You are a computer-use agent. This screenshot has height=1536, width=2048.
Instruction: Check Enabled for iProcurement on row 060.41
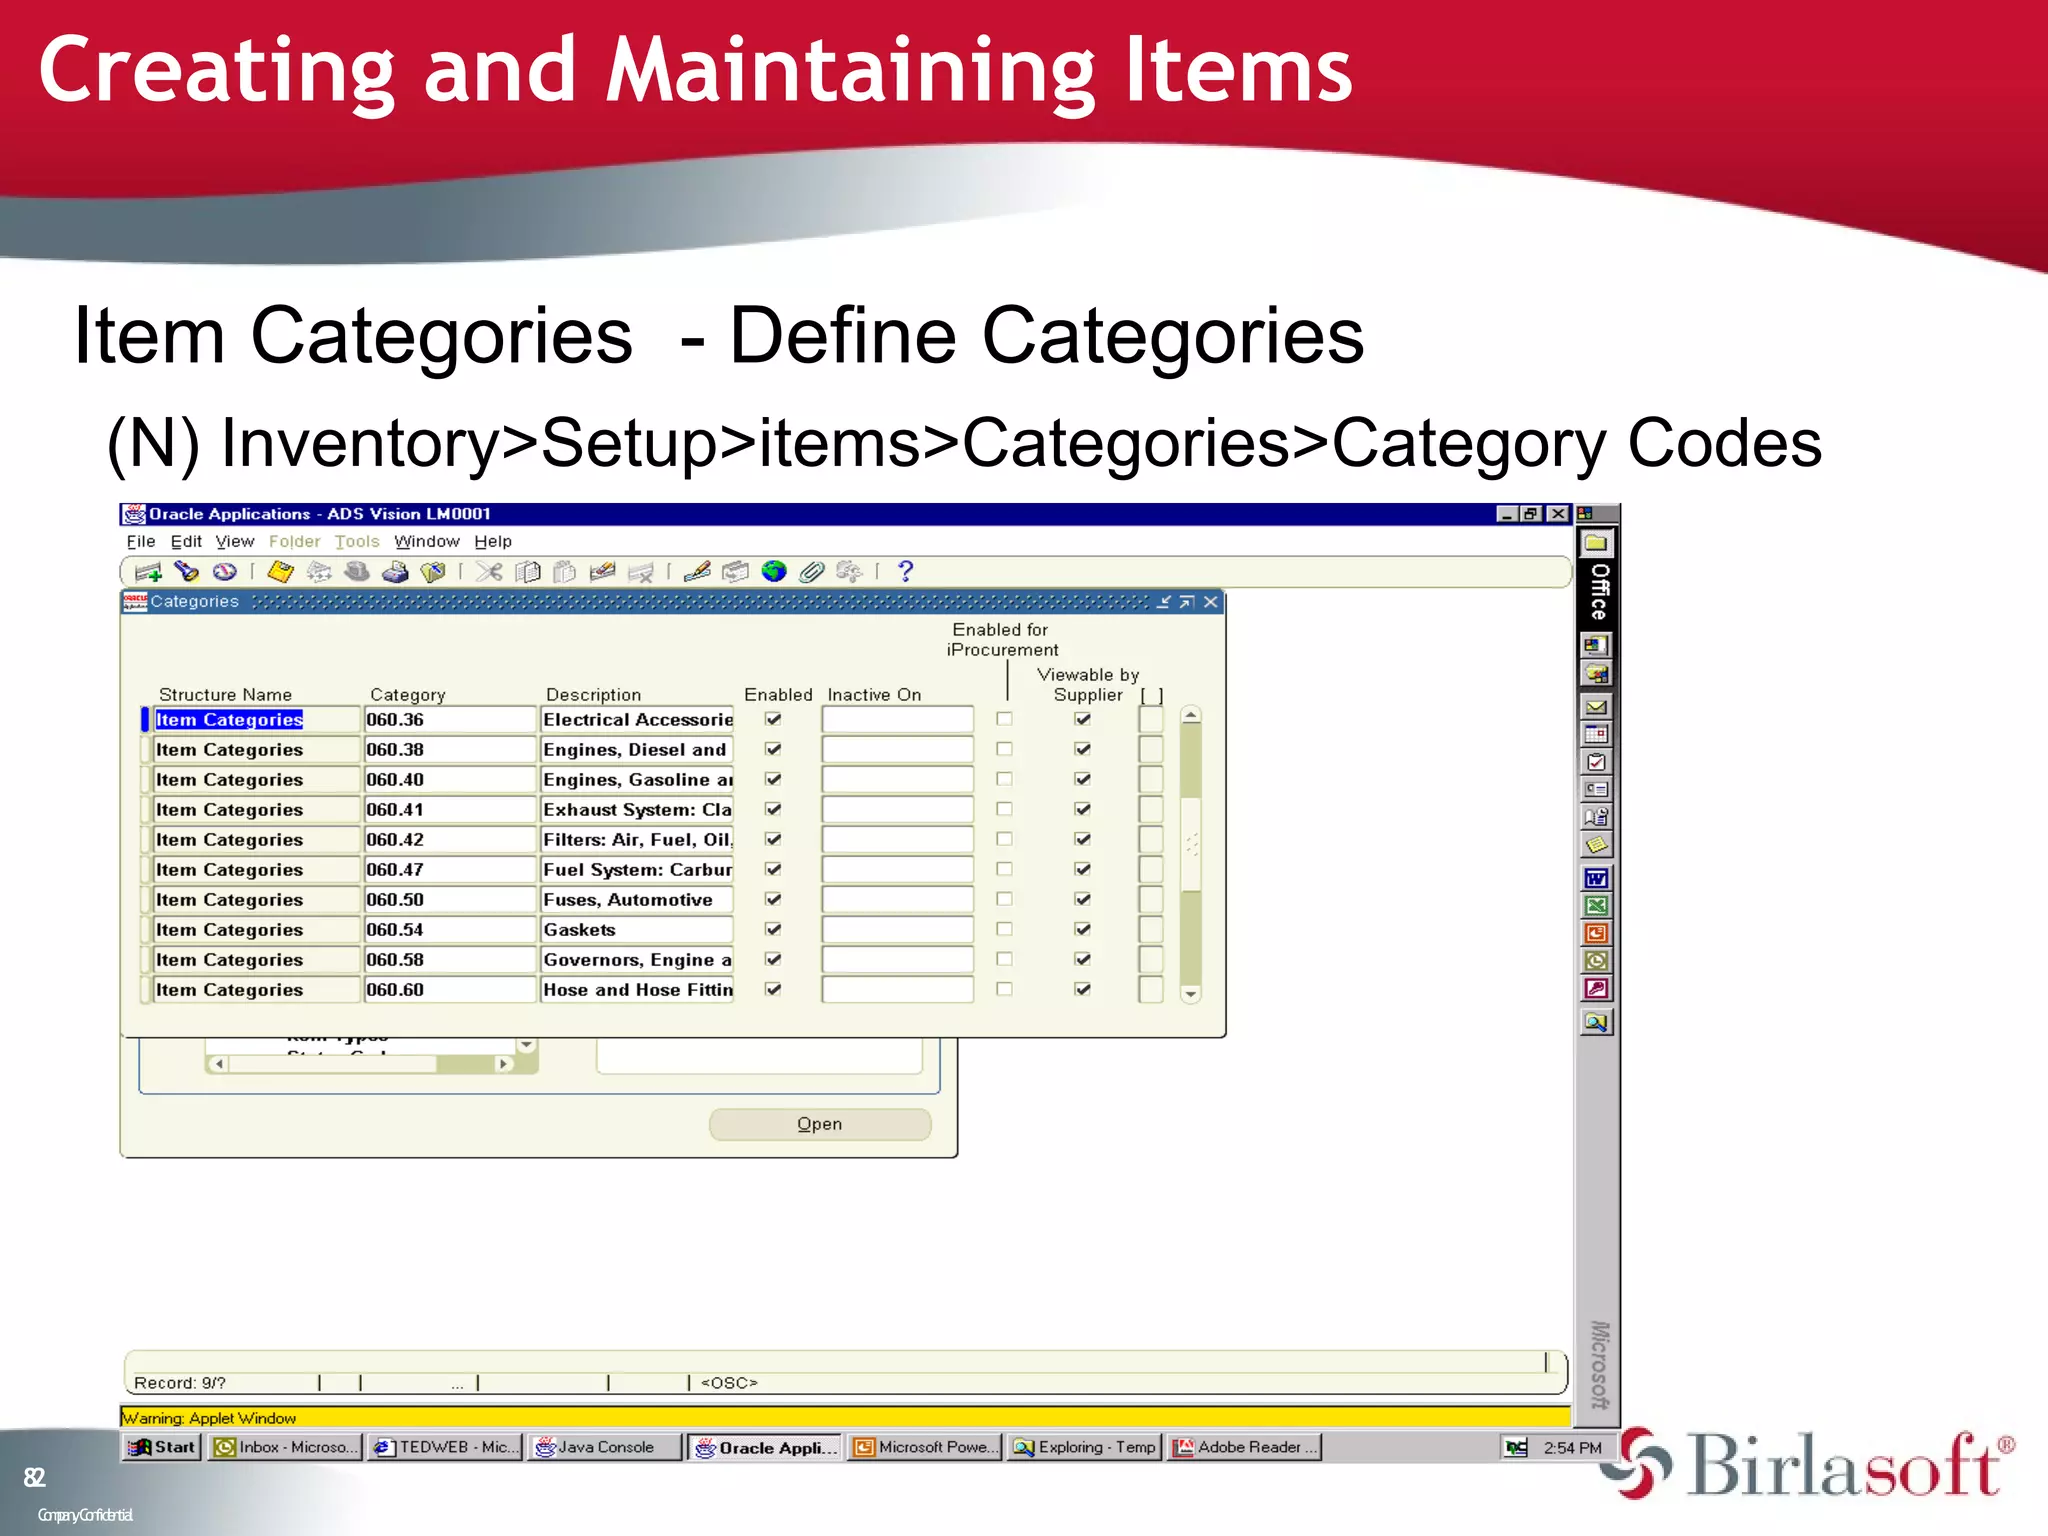(x=1004, y=809)
